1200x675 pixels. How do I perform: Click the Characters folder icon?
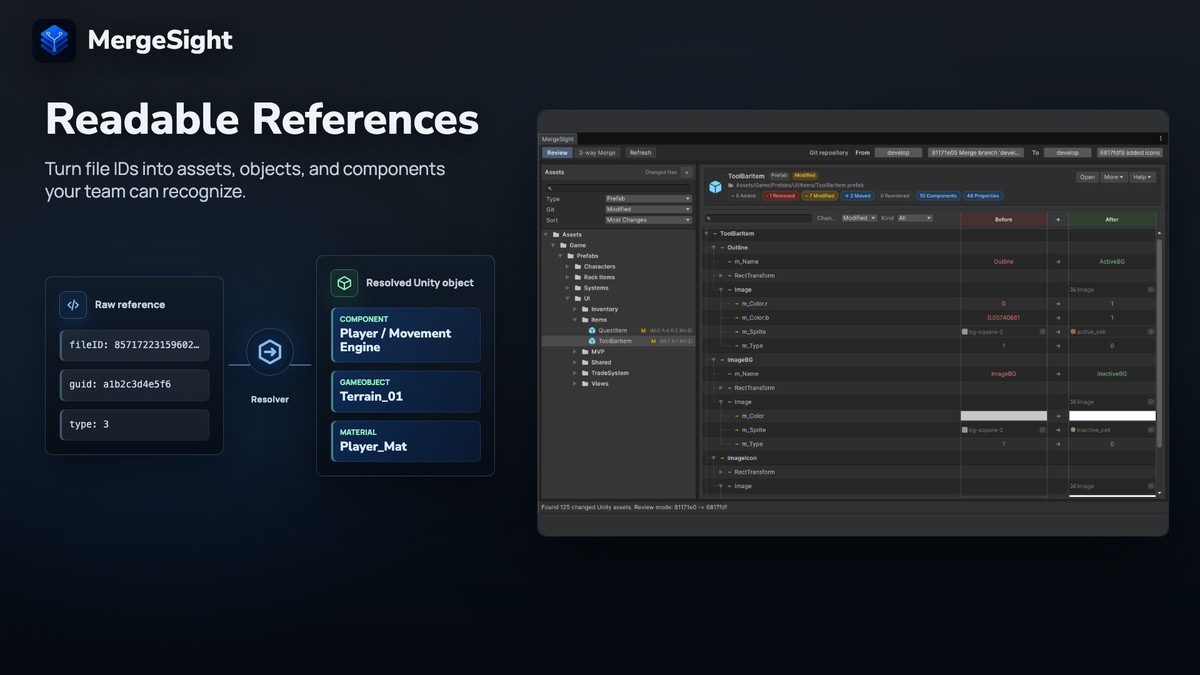click(577, 266)
